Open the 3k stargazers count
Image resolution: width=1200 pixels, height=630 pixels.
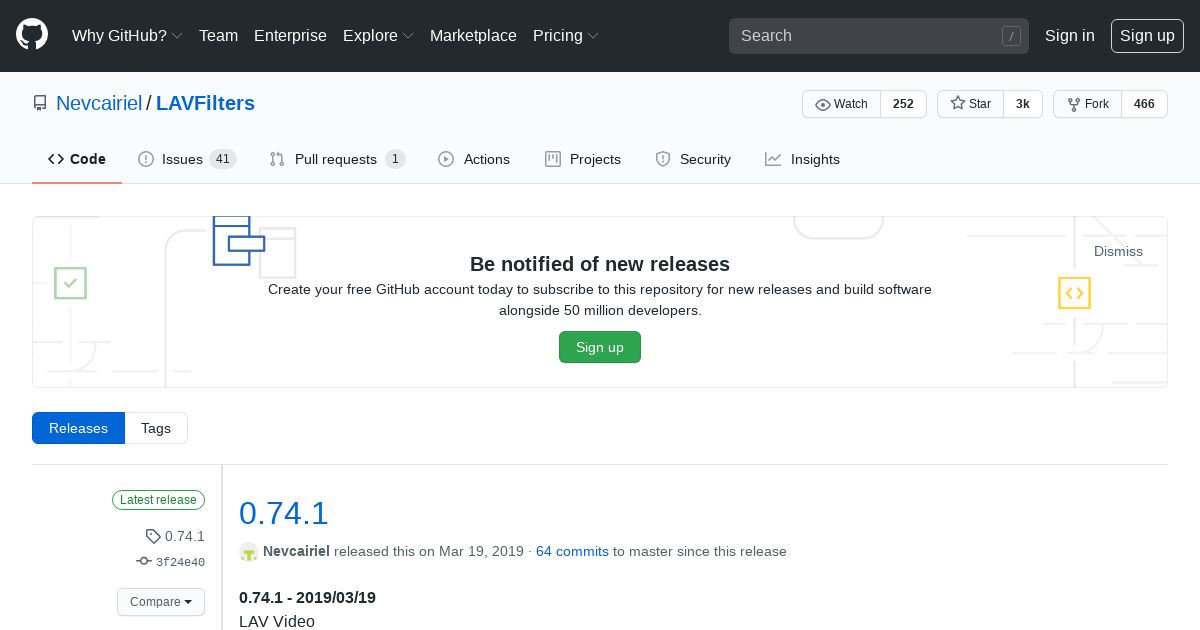pos(1023,104)
